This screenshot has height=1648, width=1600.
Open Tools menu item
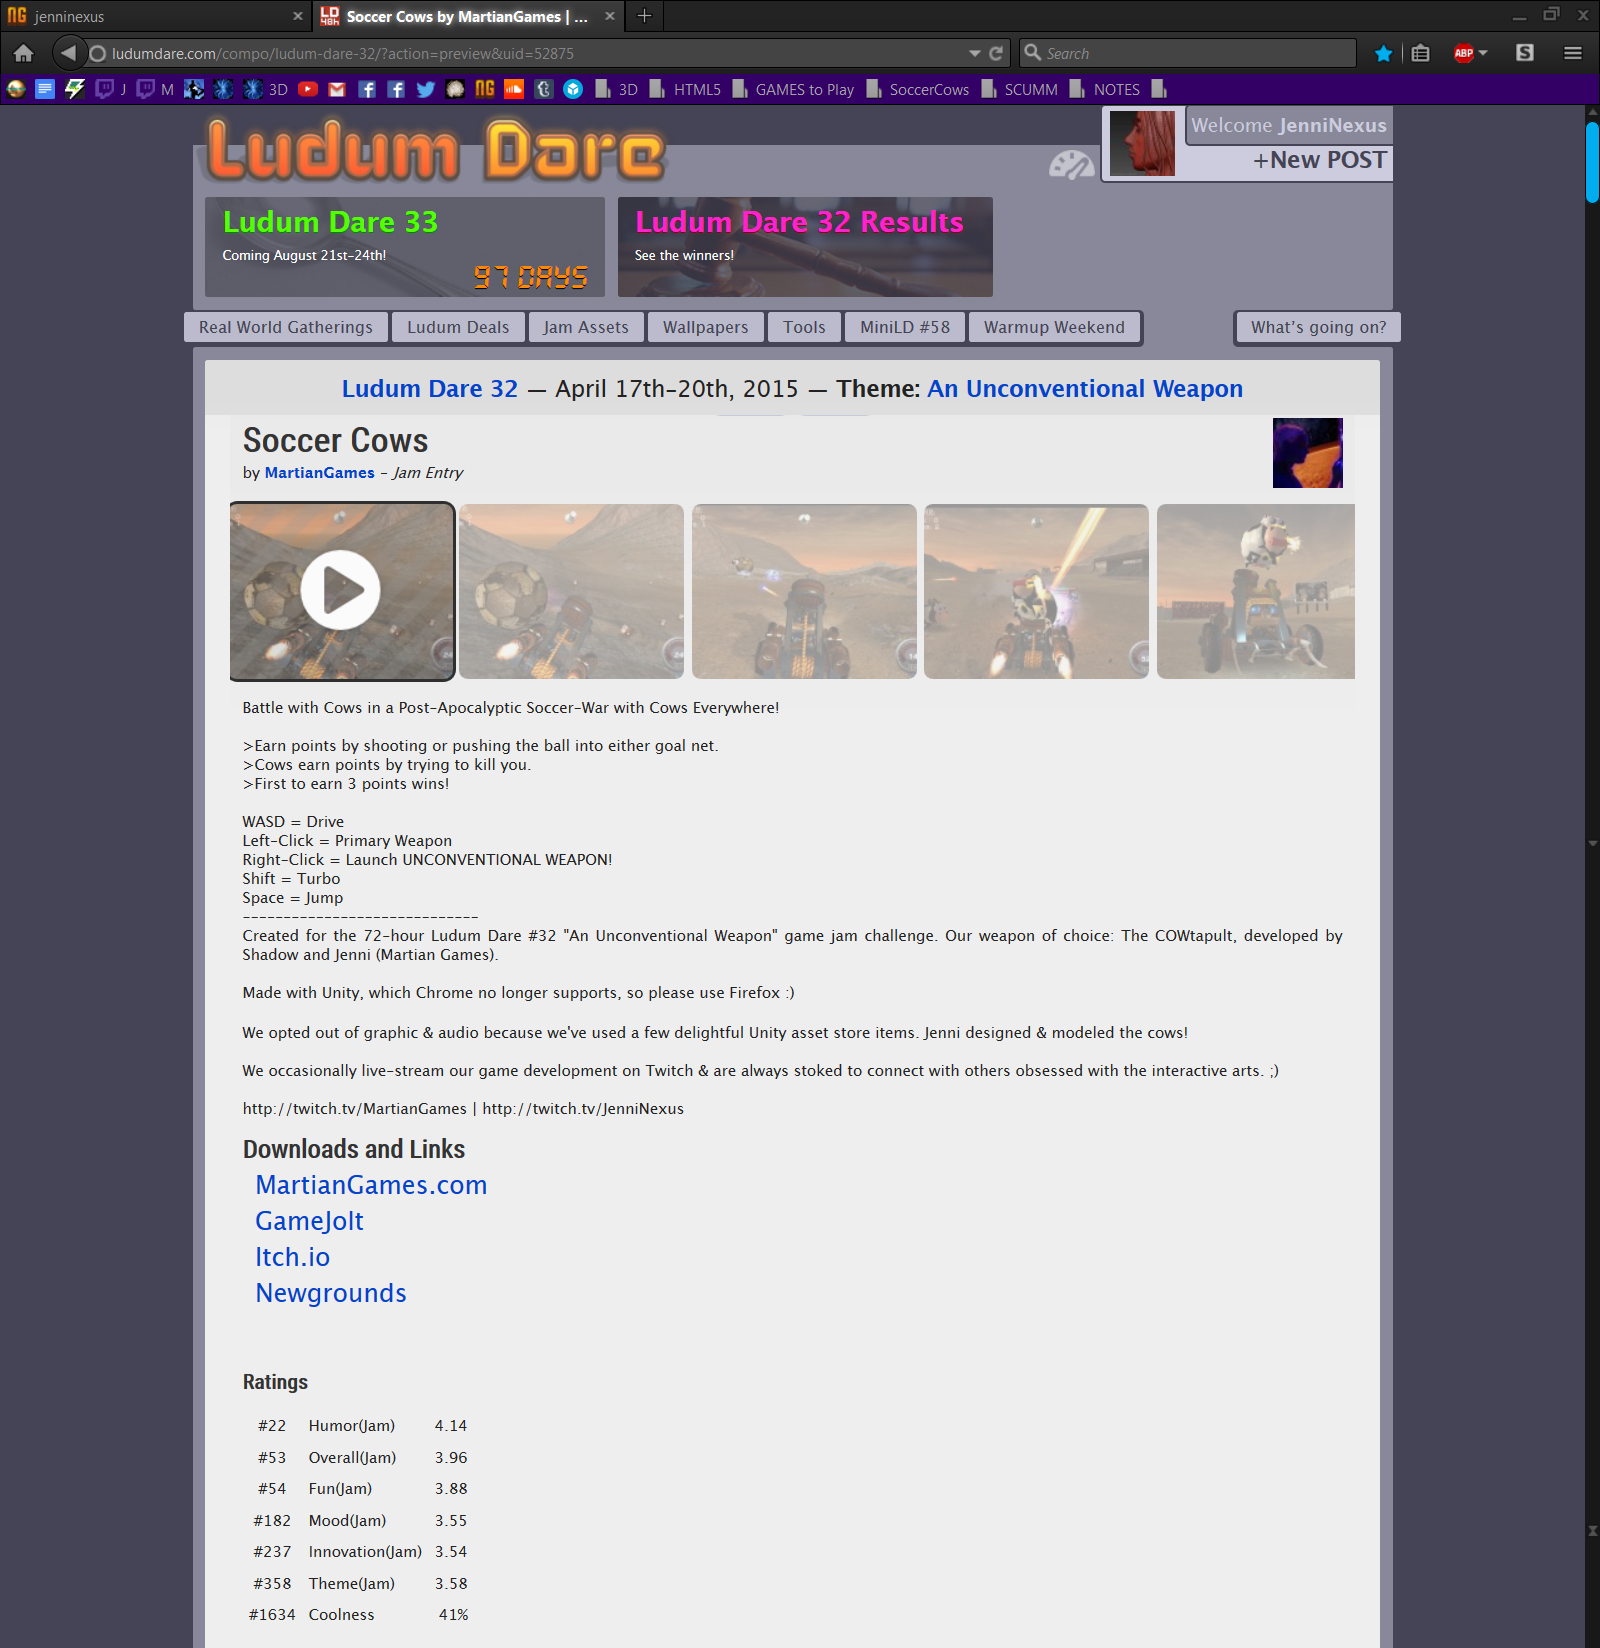[x=804, y=327]
